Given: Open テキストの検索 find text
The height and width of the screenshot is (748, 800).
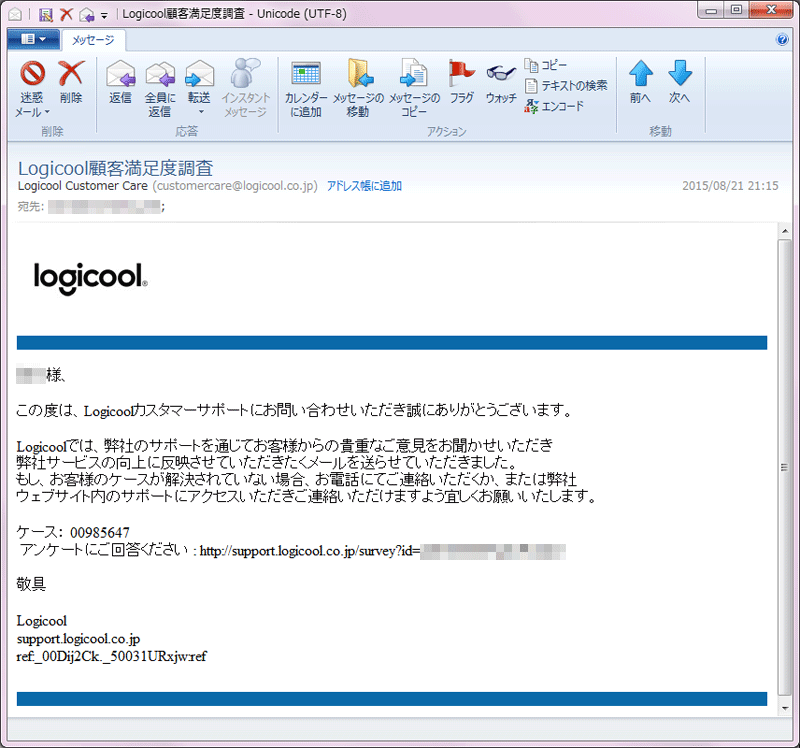Looking at the screenshot, I should [566, 86].
